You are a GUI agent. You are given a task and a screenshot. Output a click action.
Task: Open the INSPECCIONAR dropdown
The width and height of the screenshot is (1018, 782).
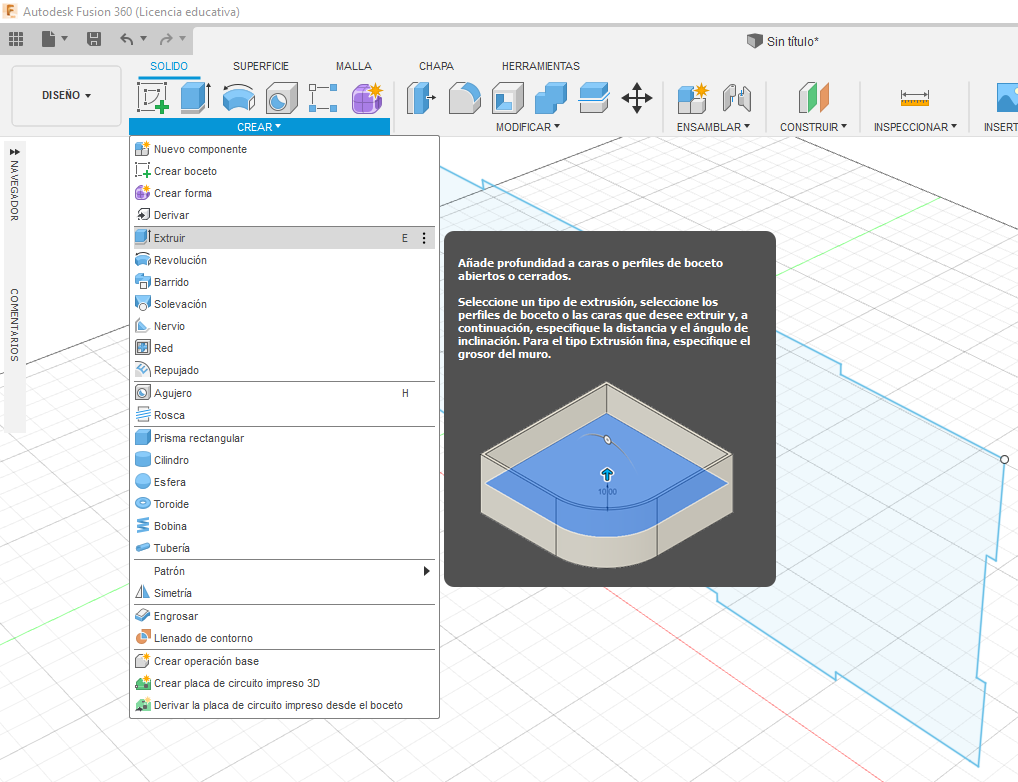coord(915,127)
